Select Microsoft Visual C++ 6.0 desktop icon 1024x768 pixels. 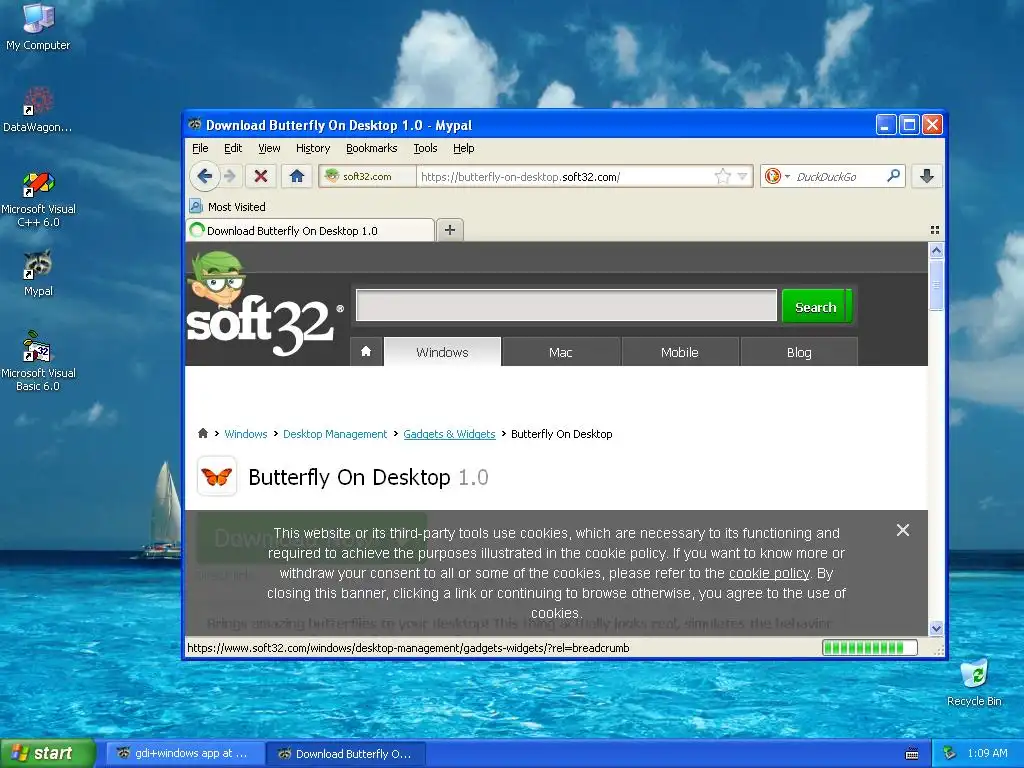(x=38, y=199)
